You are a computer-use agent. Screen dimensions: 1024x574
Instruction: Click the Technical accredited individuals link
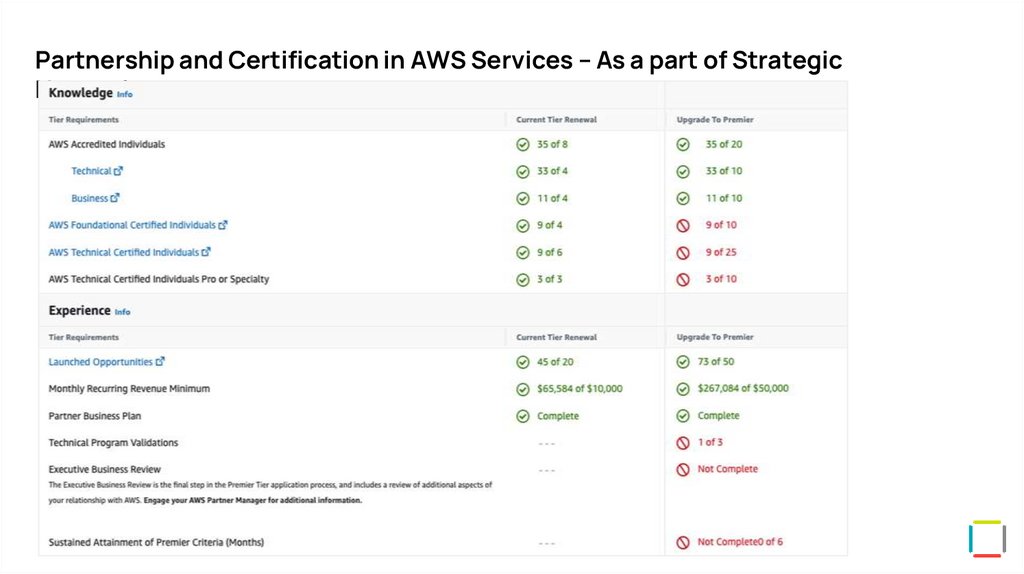click(x=91, y=171)
